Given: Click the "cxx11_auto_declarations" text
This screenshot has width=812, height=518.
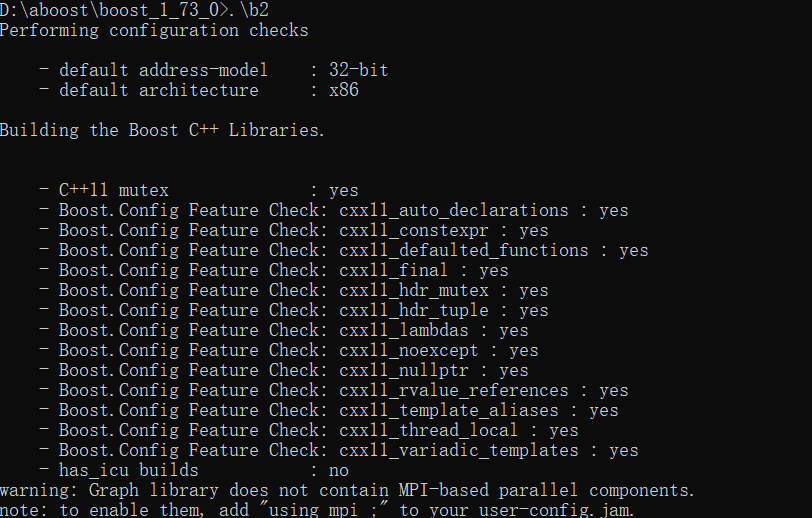Looking at the screenshot, I should (x=454, y=210).
